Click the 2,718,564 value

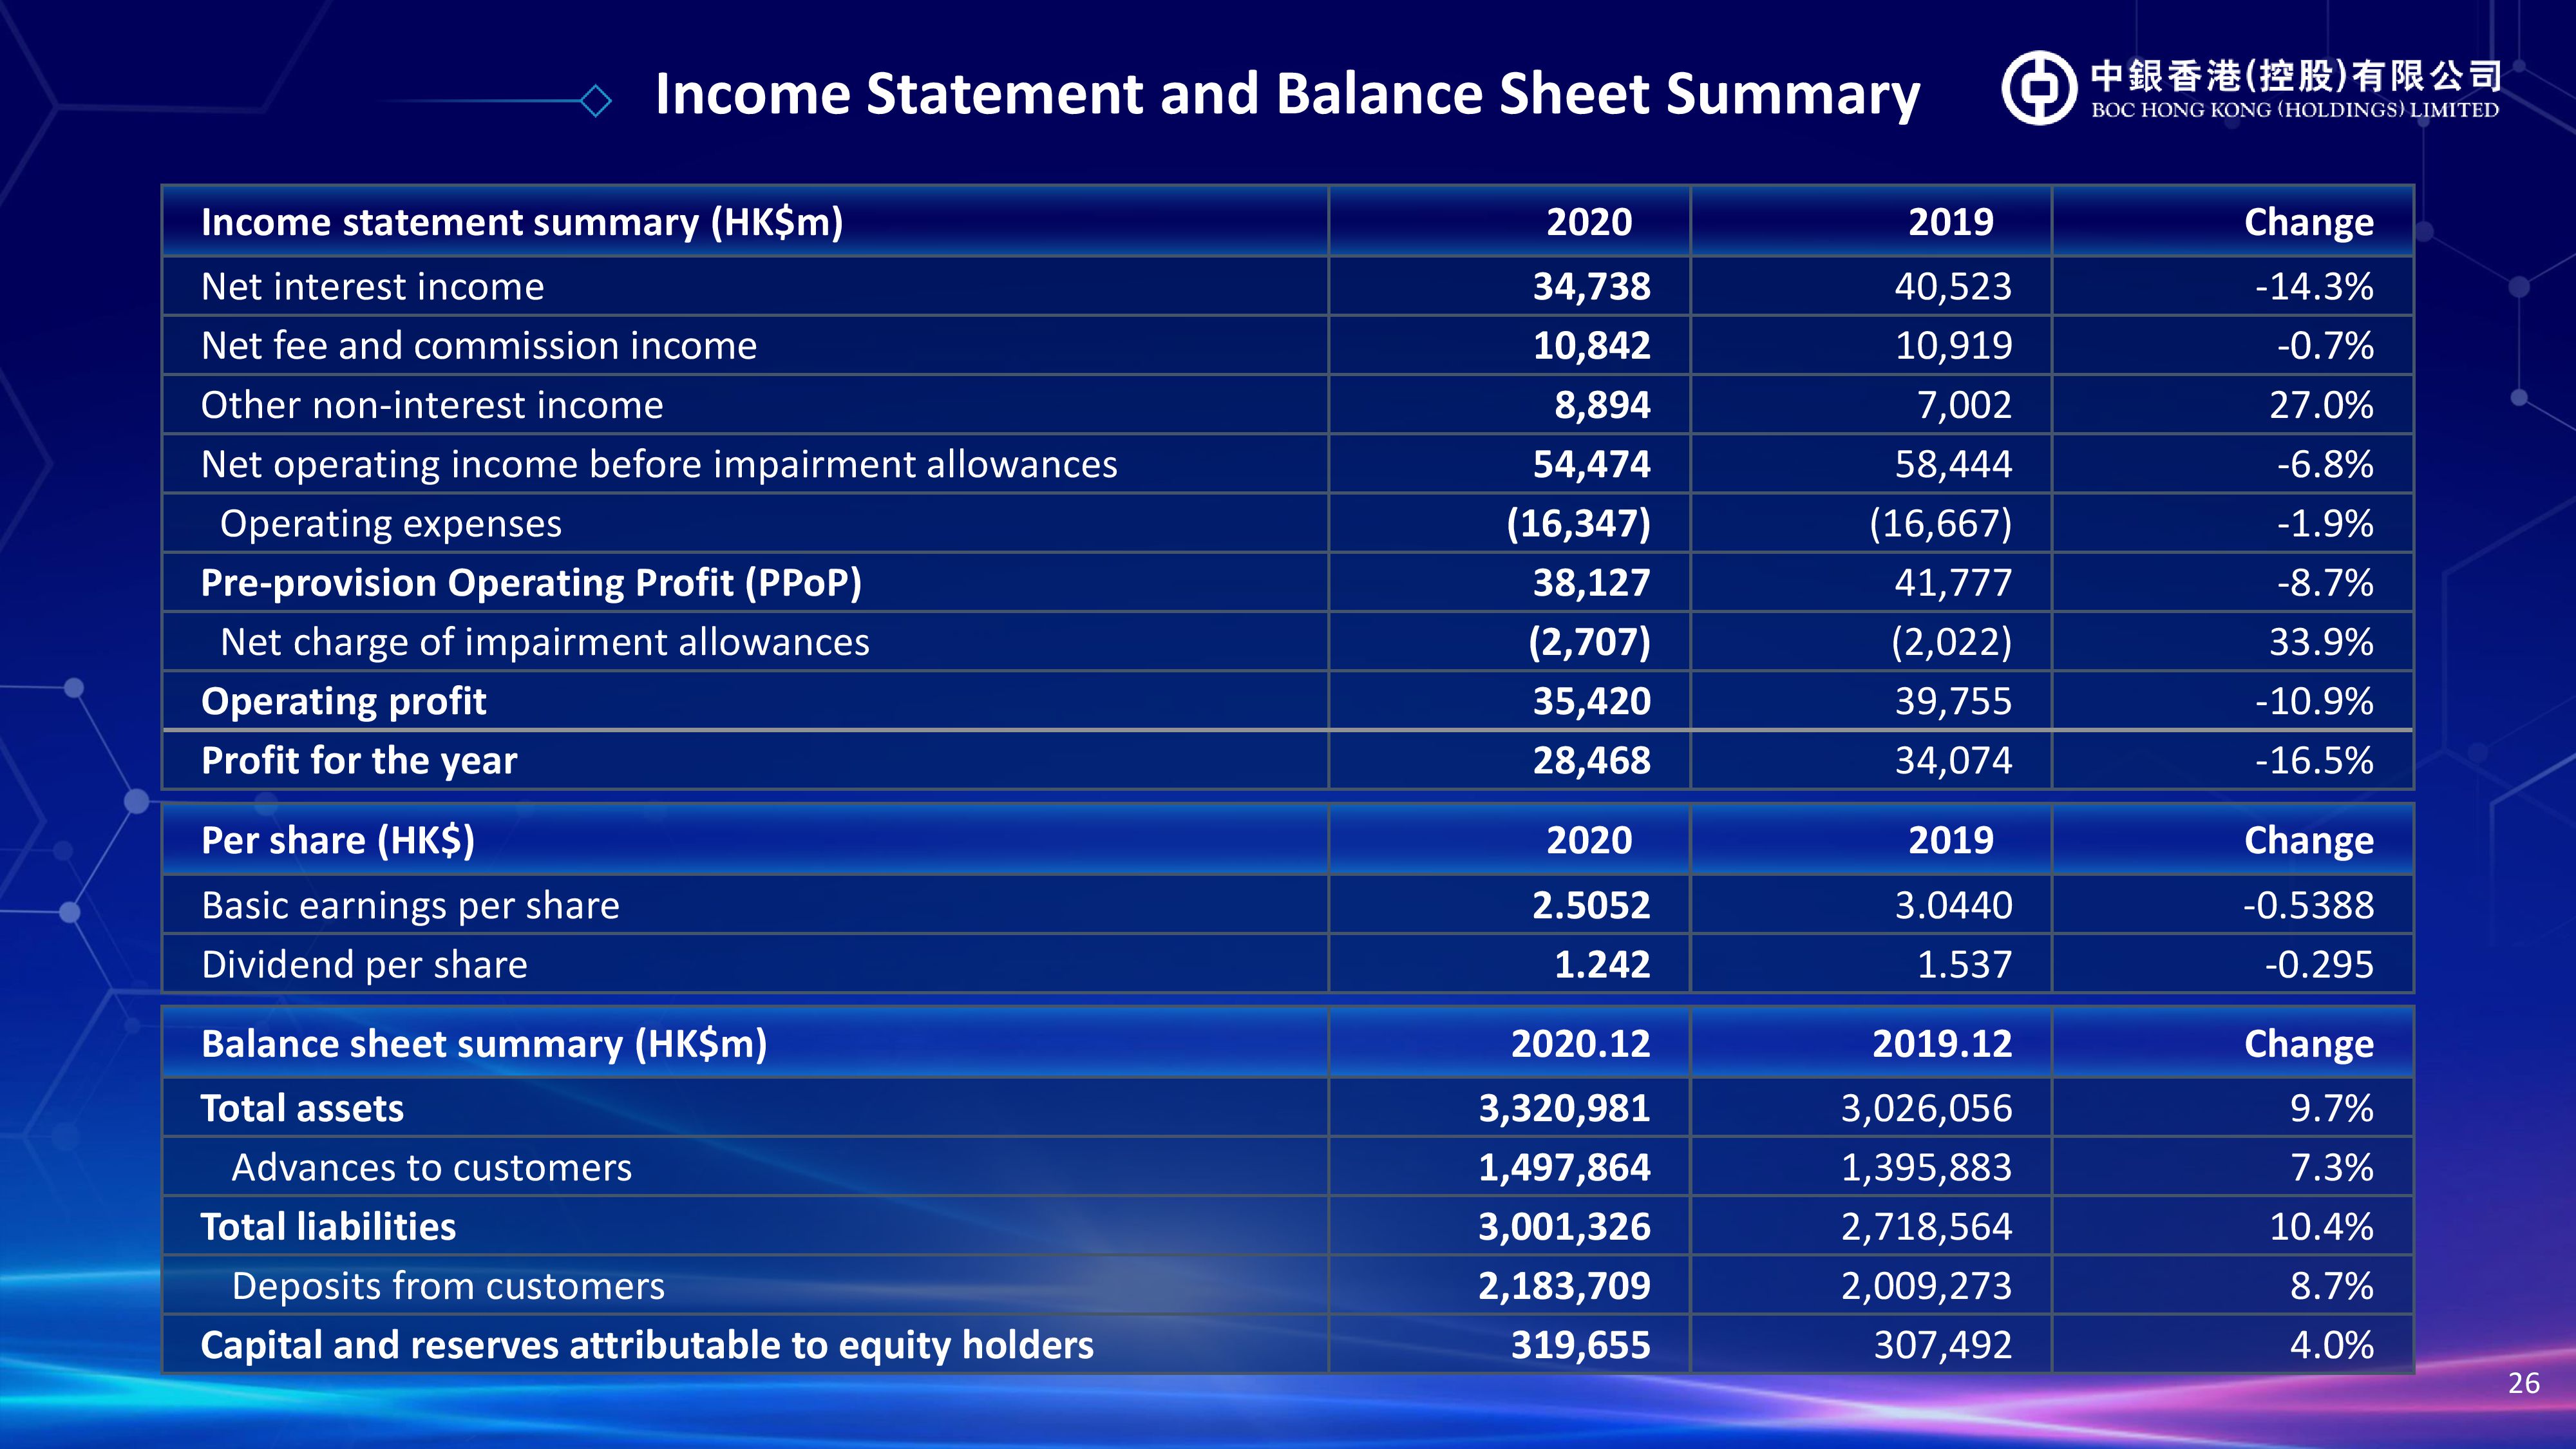point(1927,1227)
